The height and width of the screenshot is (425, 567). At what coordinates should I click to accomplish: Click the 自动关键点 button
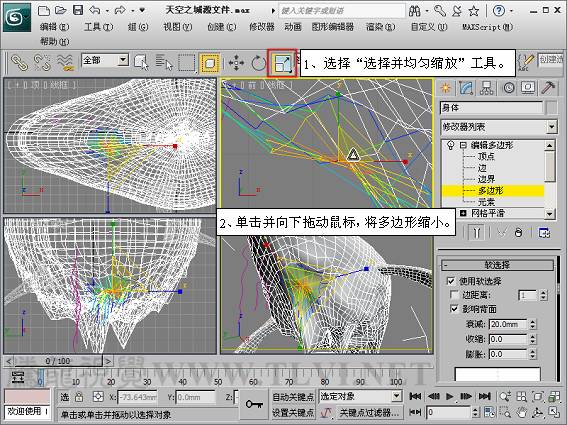[x=293, y=397]
